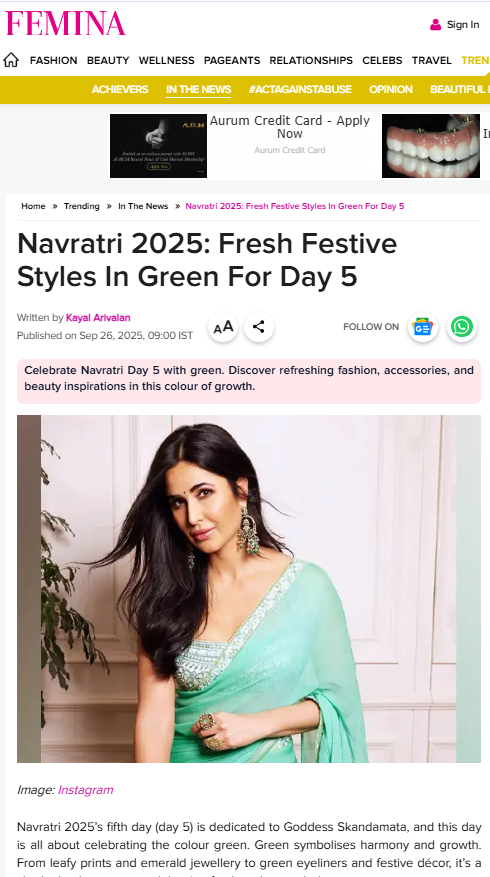
Task: Click the Trending breadcrumb link
Action: [82, 206]
